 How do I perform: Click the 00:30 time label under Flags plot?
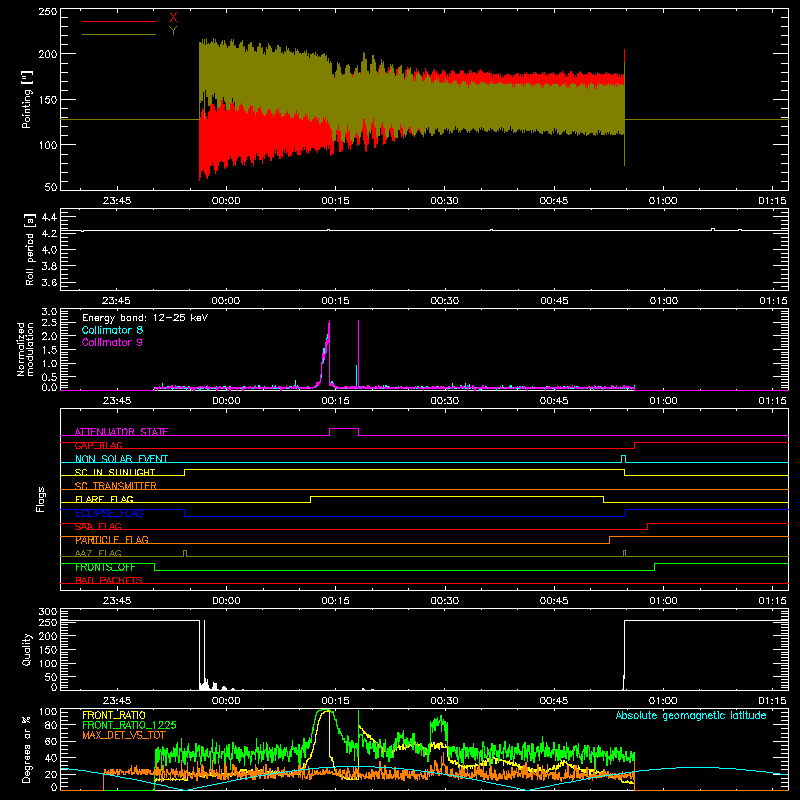point(444,601)
